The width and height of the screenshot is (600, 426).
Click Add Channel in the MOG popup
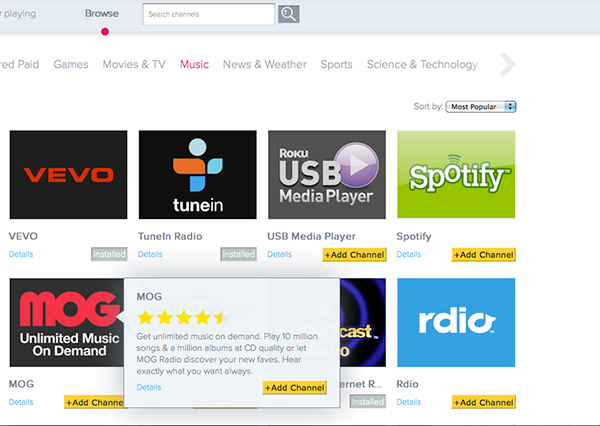295,388
